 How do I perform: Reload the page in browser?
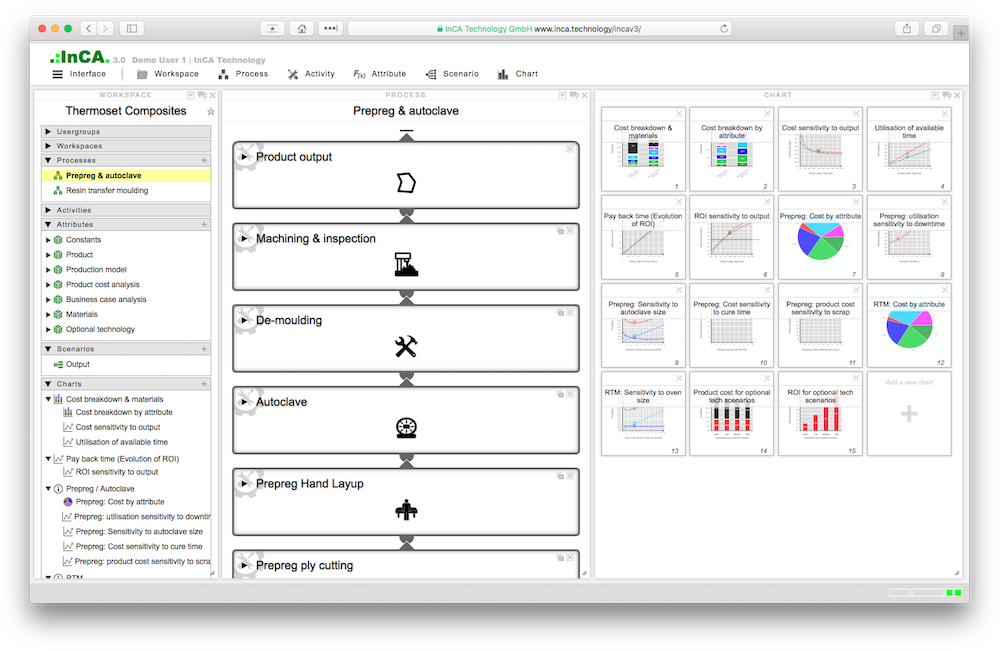[724, 29]
